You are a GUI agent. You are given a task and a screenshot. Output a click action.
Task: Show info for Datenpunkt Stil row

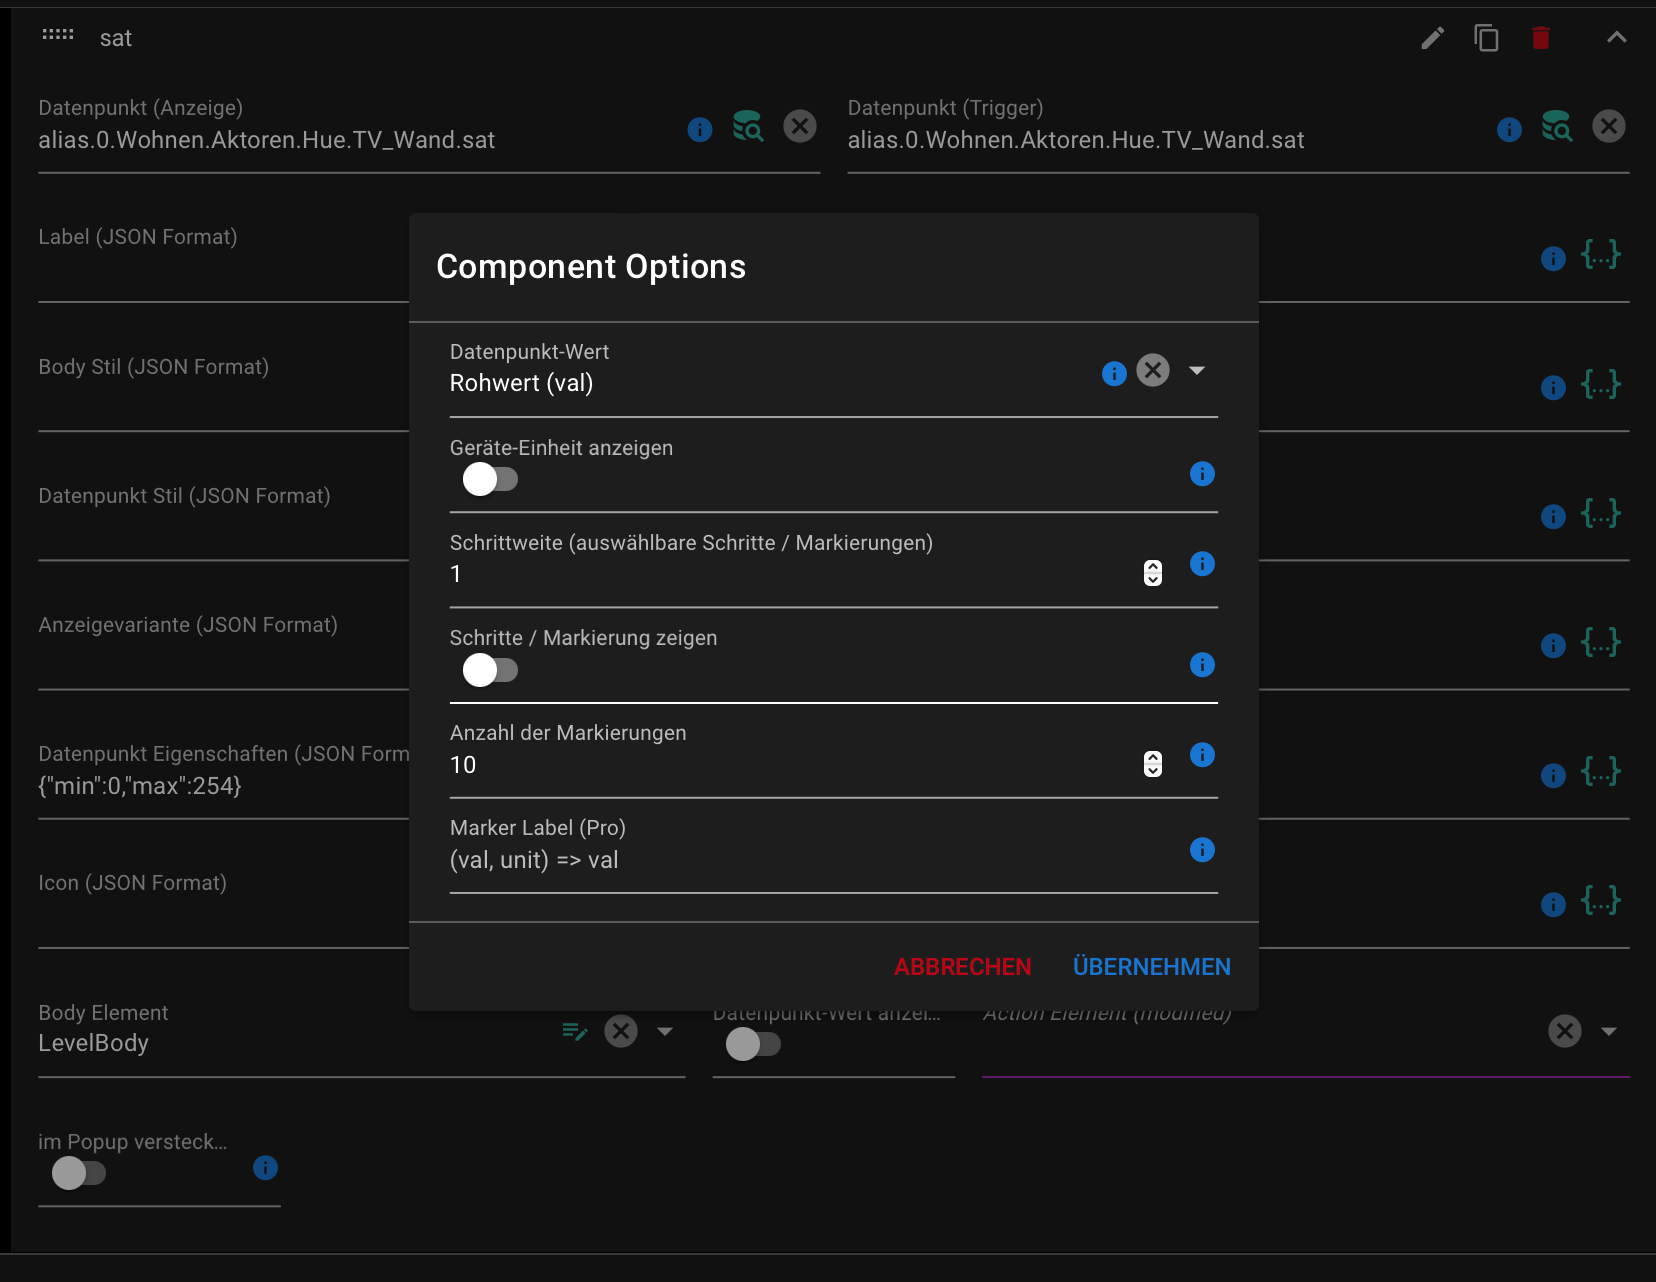click(1553, 517)
